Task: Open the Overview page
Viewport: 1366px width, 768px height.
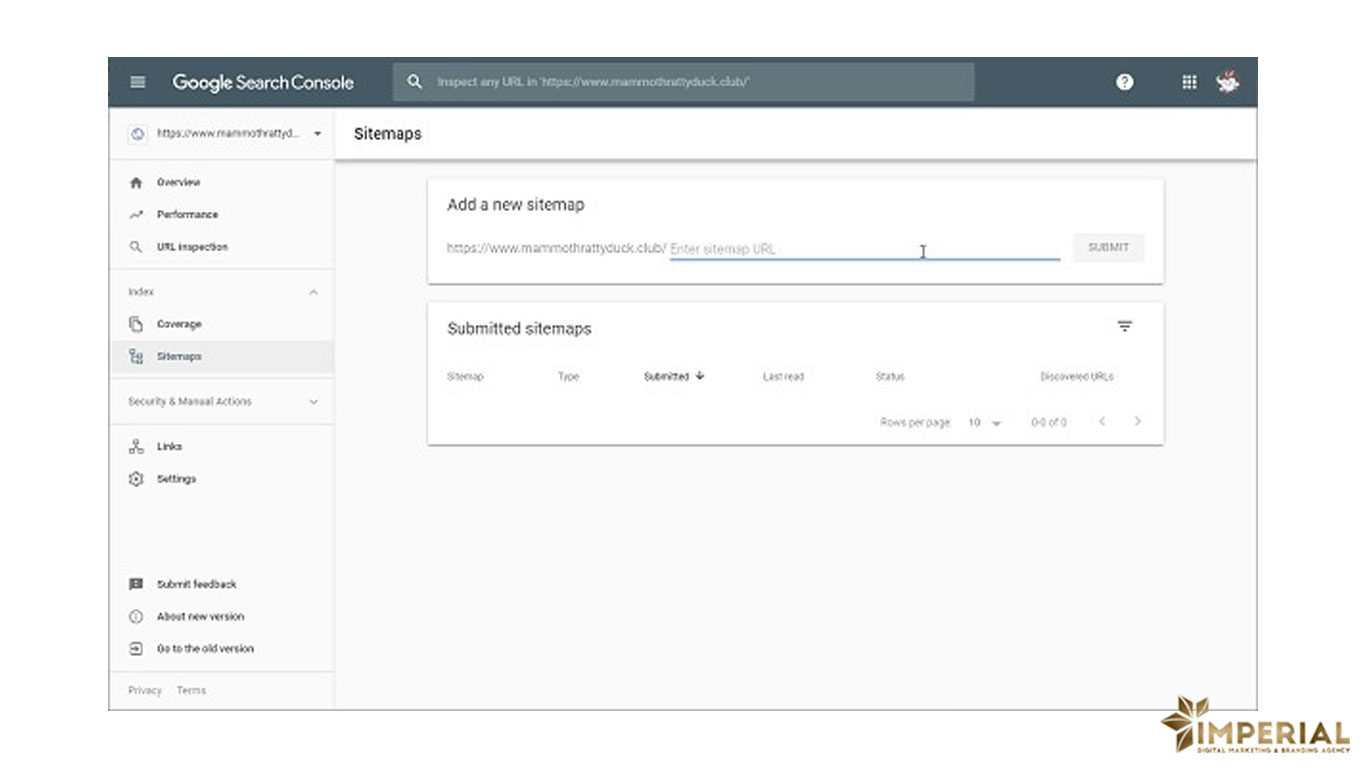Action: pos(178,183)
